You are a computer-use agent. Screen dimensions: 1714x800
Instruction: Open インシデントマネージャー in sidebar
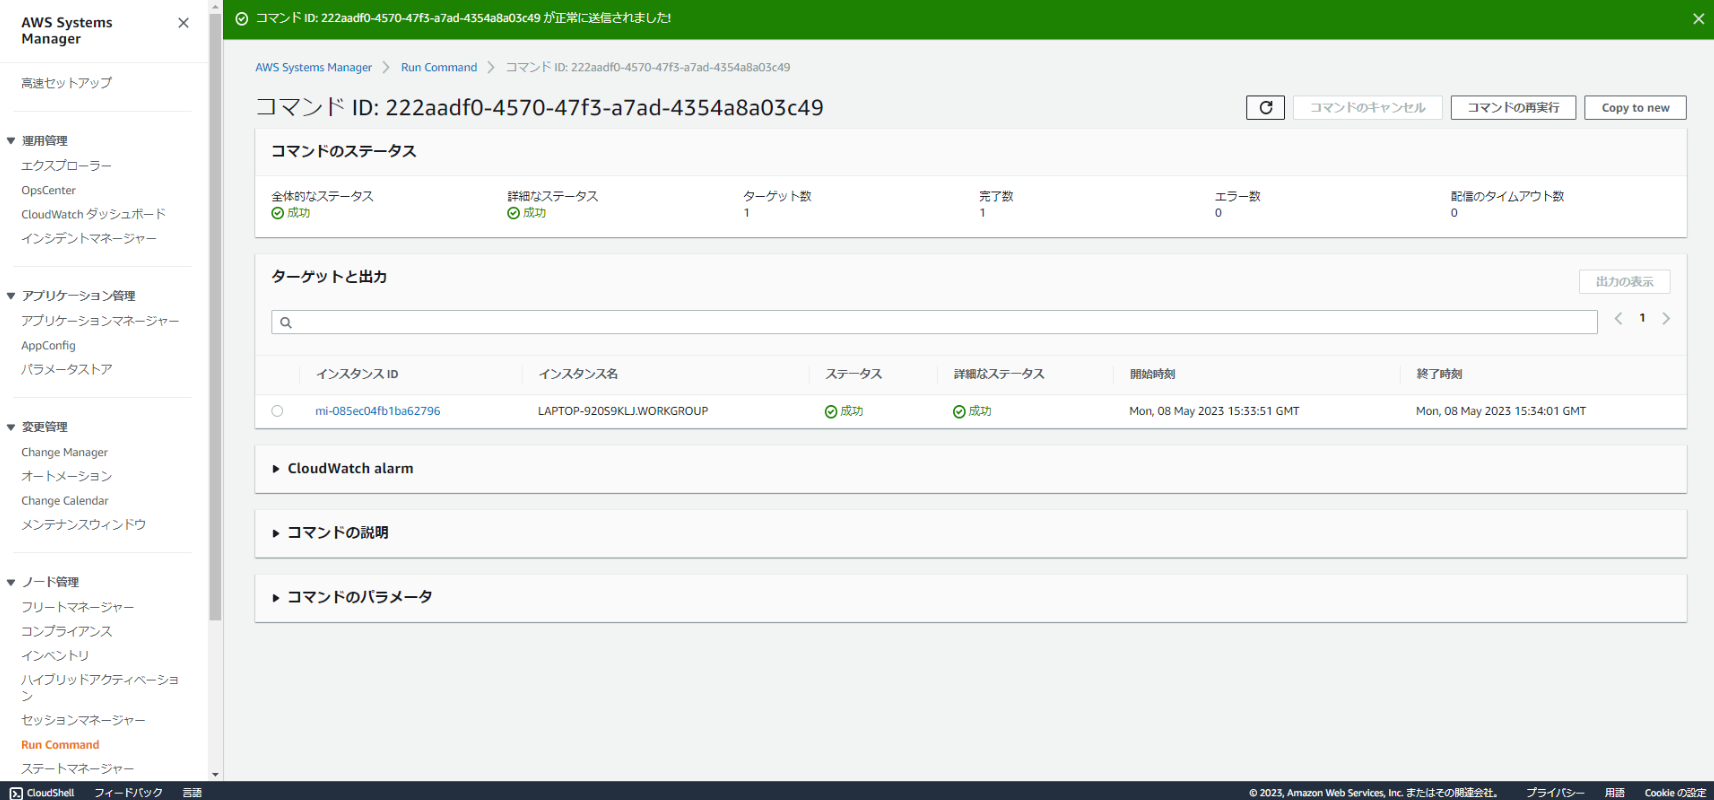(89, 238)
